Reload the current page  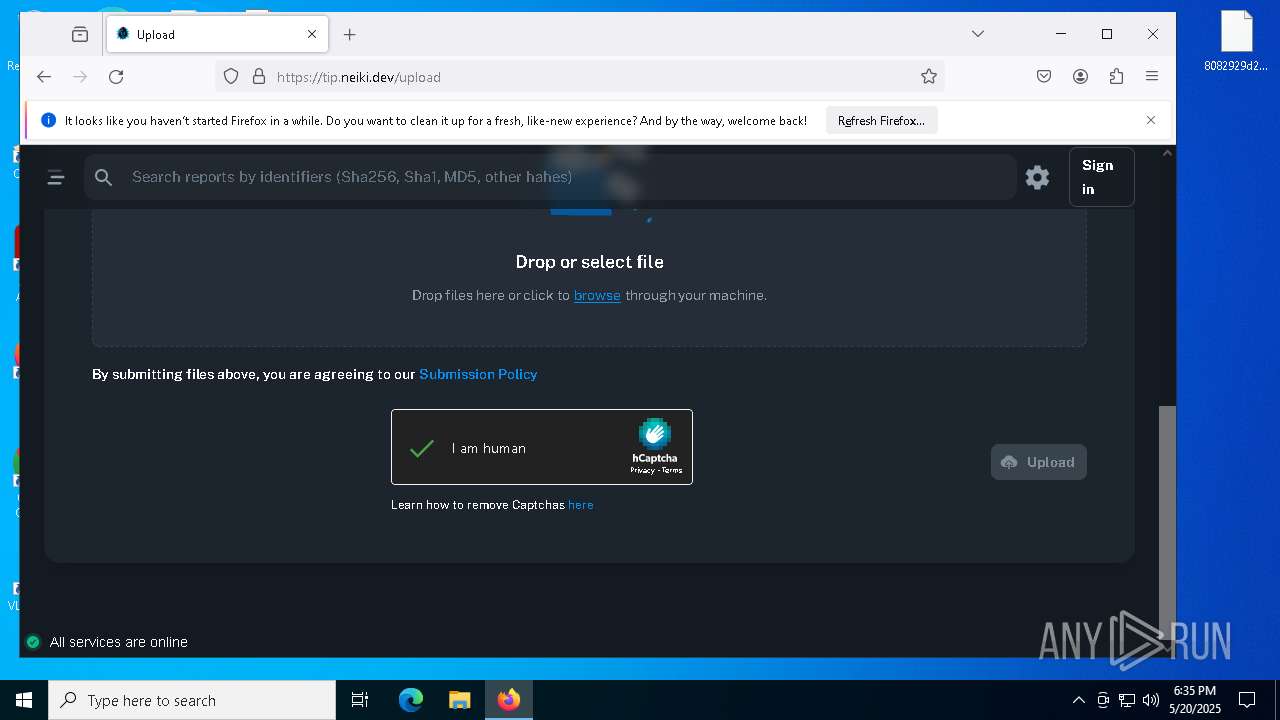(116, 77)
